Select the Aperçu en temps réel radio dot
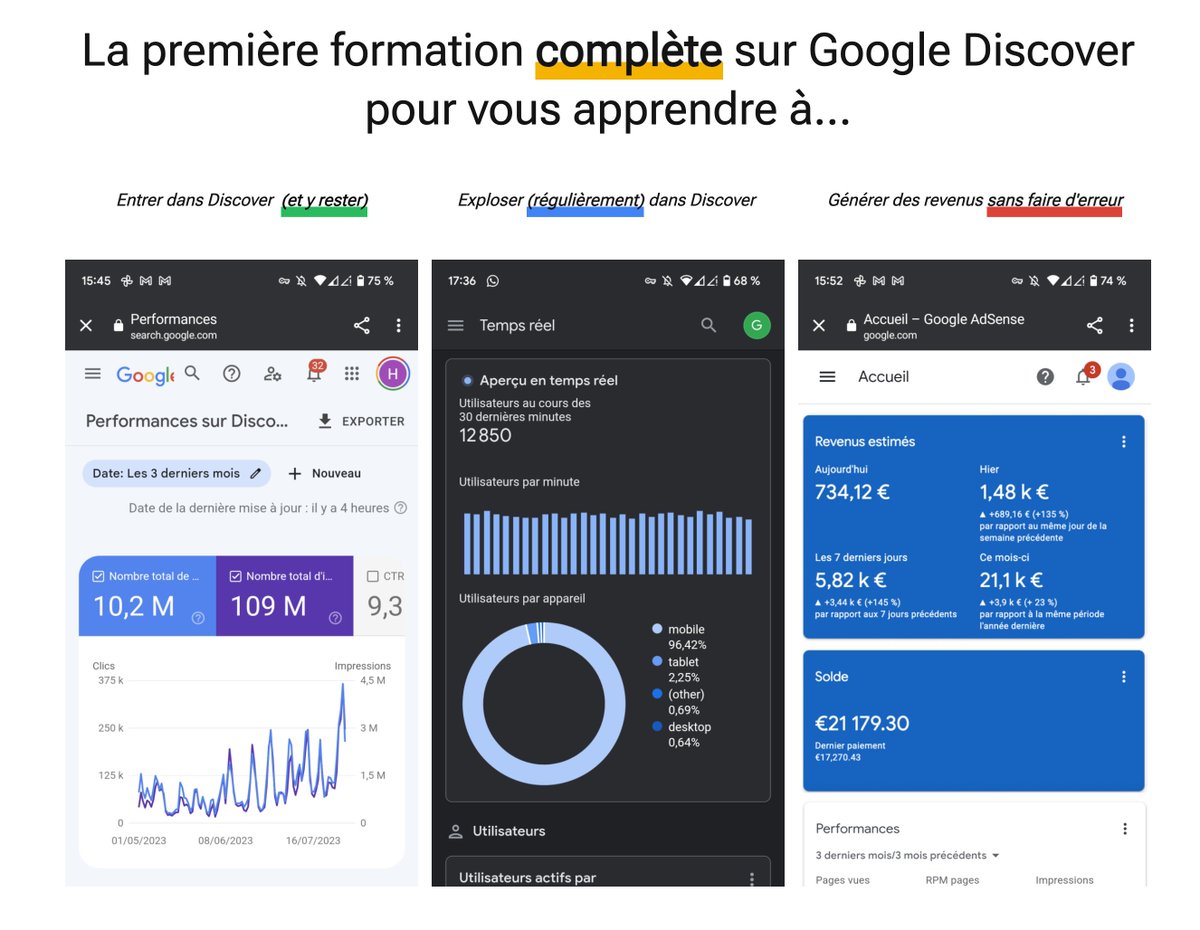This screenshot has height=930, width=1200. click(x=467, y=380)
